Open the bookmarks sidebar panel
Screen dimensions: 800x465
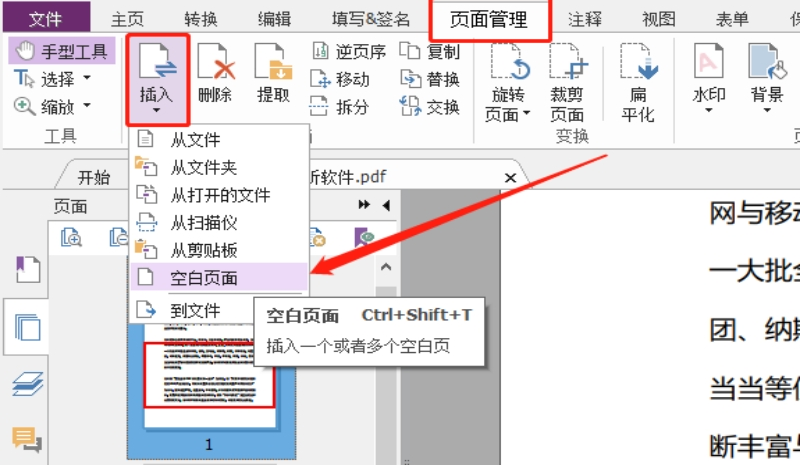point(27,270)
